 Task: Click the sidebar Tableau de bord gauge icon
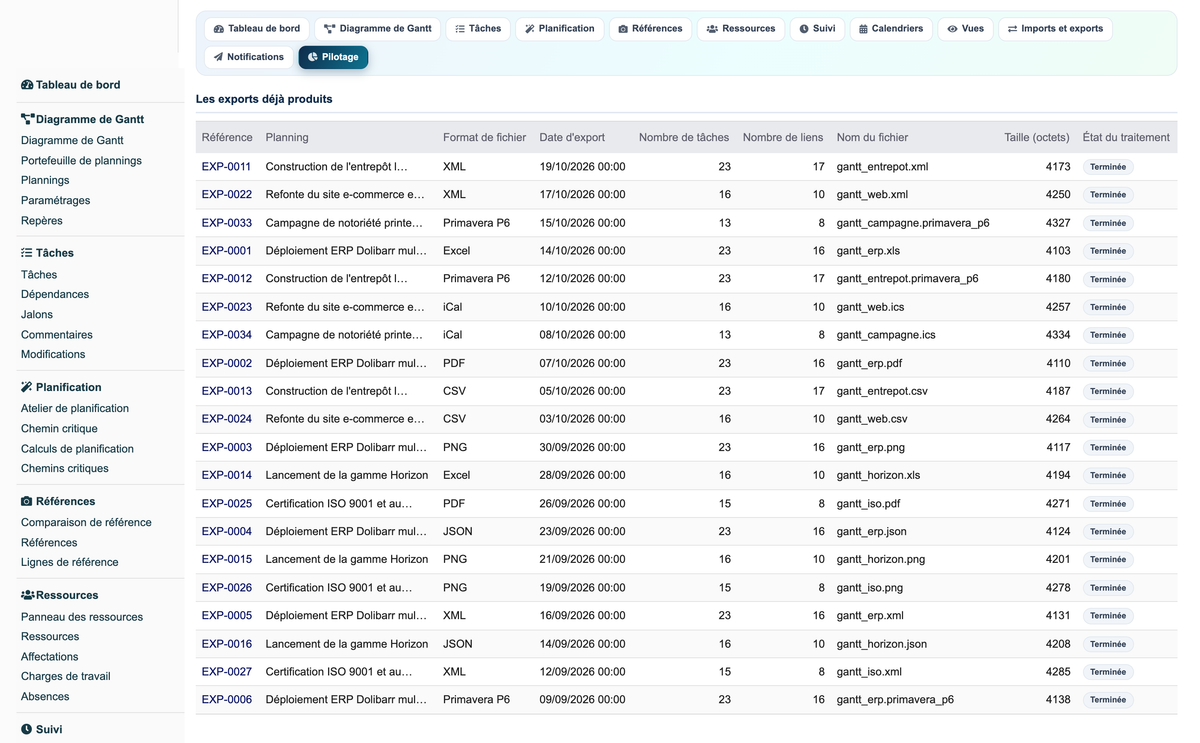27,85
